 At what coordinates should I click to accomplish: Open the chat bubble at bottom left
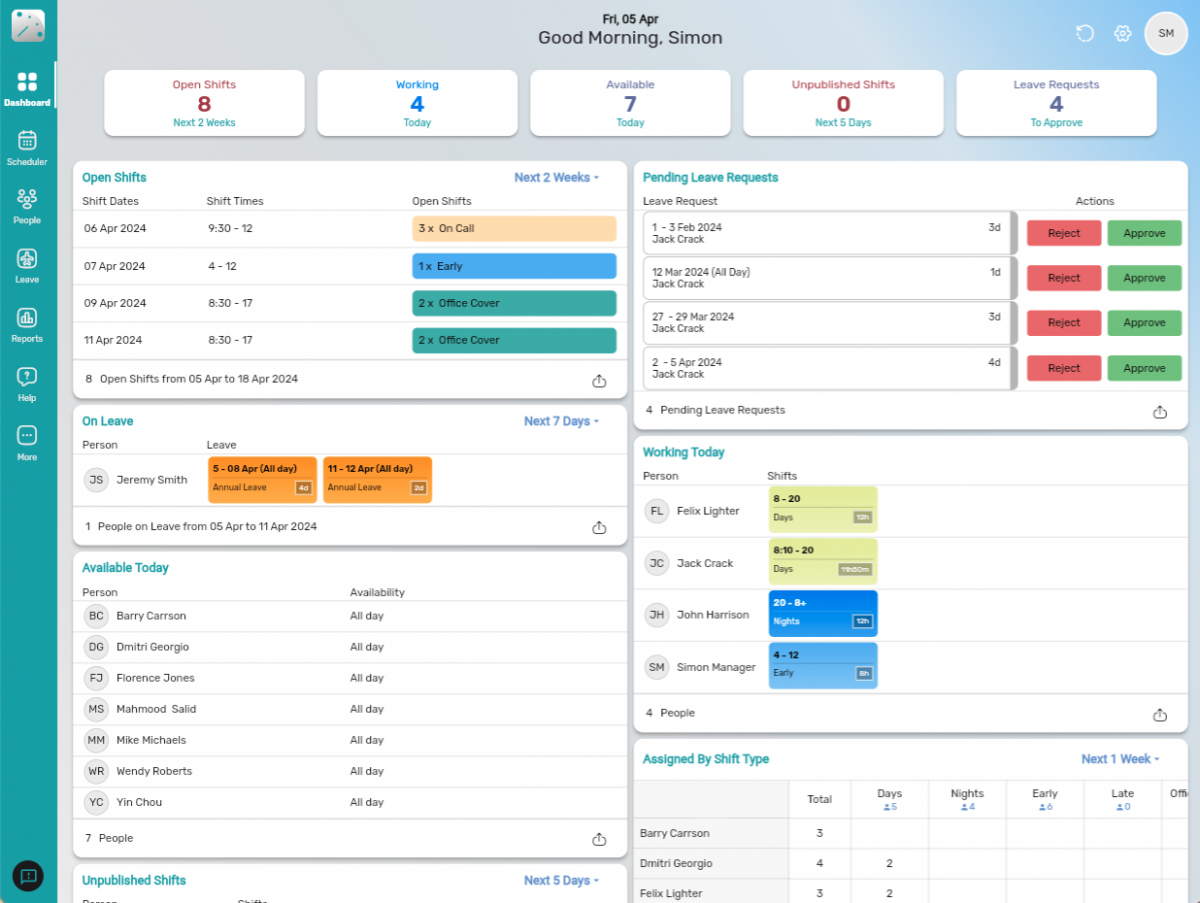pyautogui.click(x=27, y=876)
